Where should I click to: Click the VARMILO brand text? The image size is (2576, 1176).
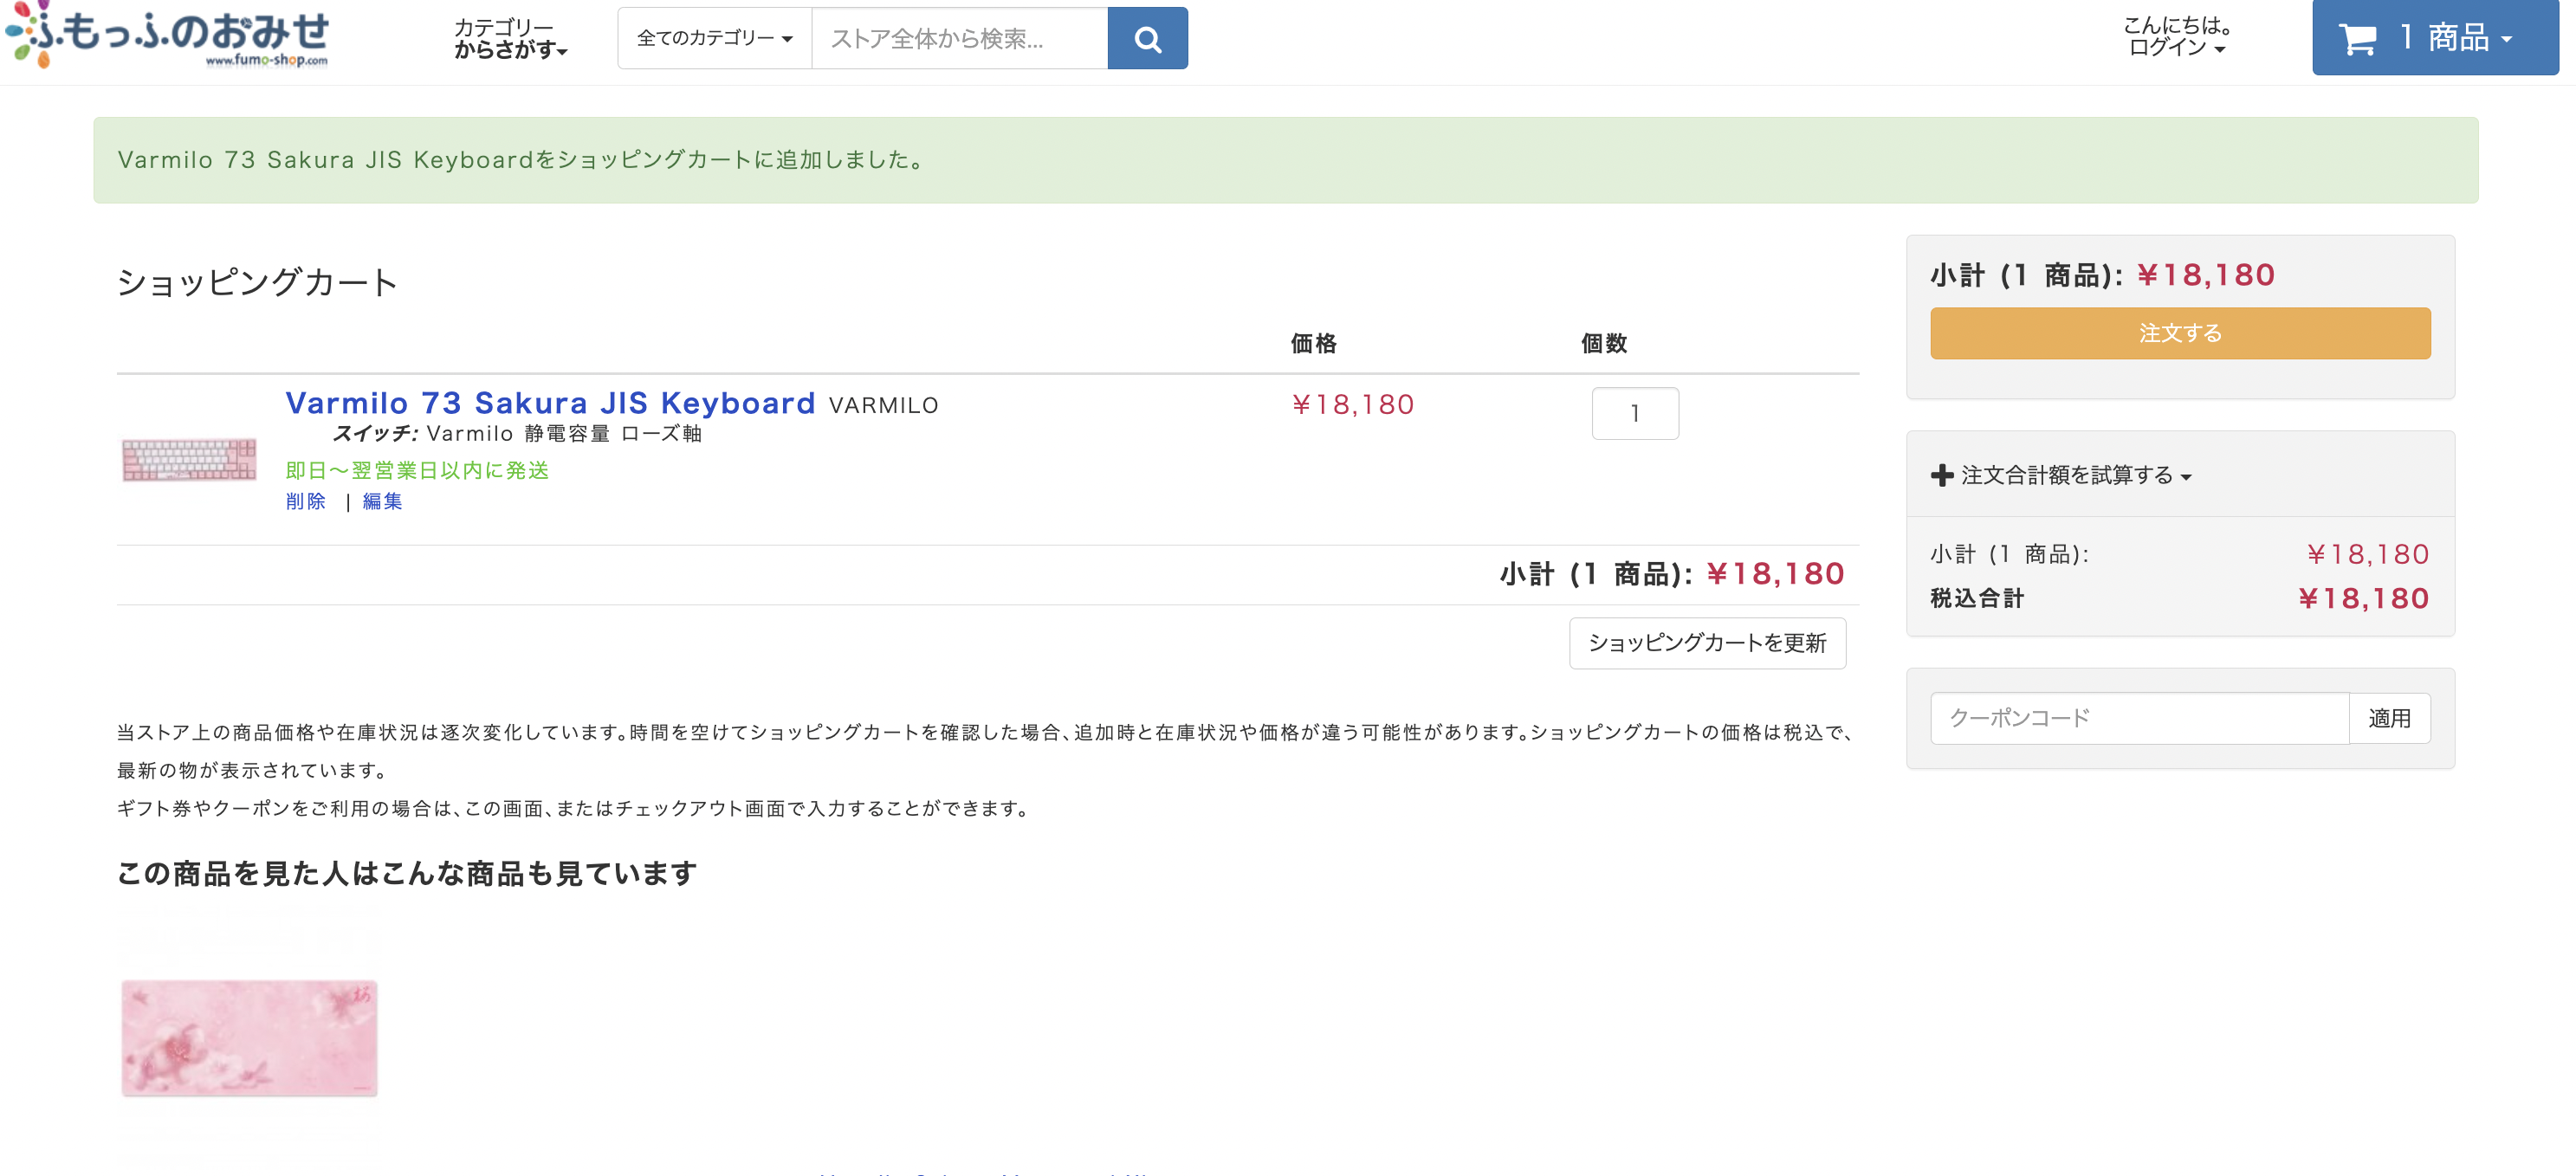tap(884, 405)
